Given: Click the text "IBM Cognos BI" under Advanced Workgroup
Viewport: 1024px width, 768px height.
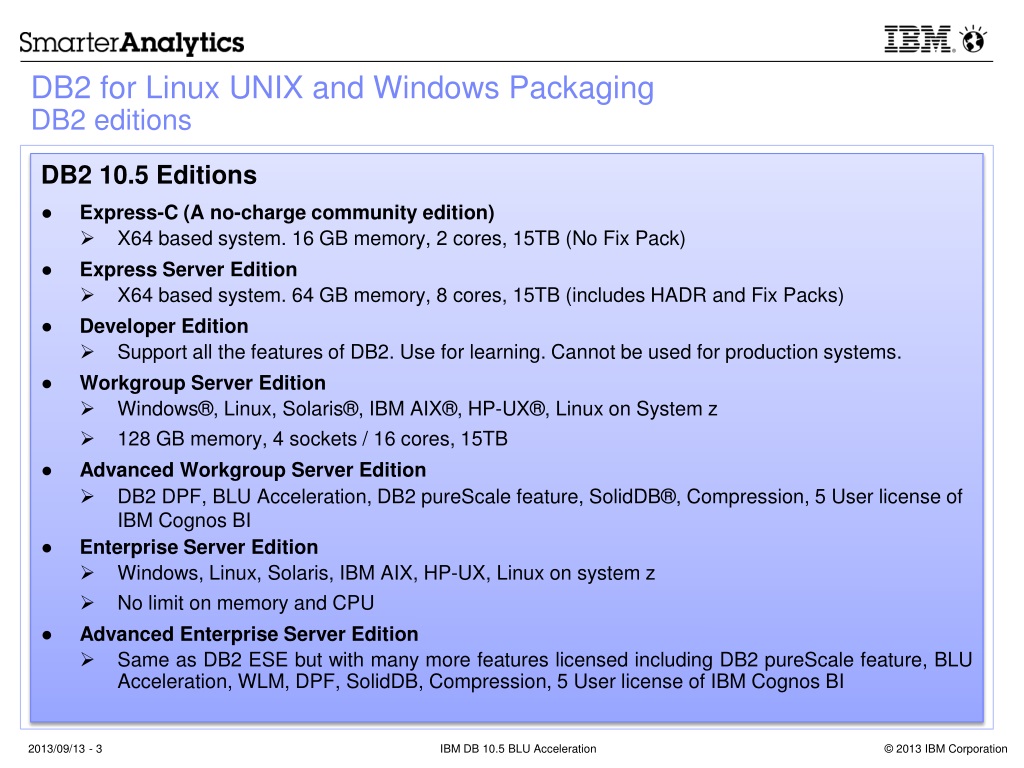Looking at the screenshot, I should click(x=184, y=520).
